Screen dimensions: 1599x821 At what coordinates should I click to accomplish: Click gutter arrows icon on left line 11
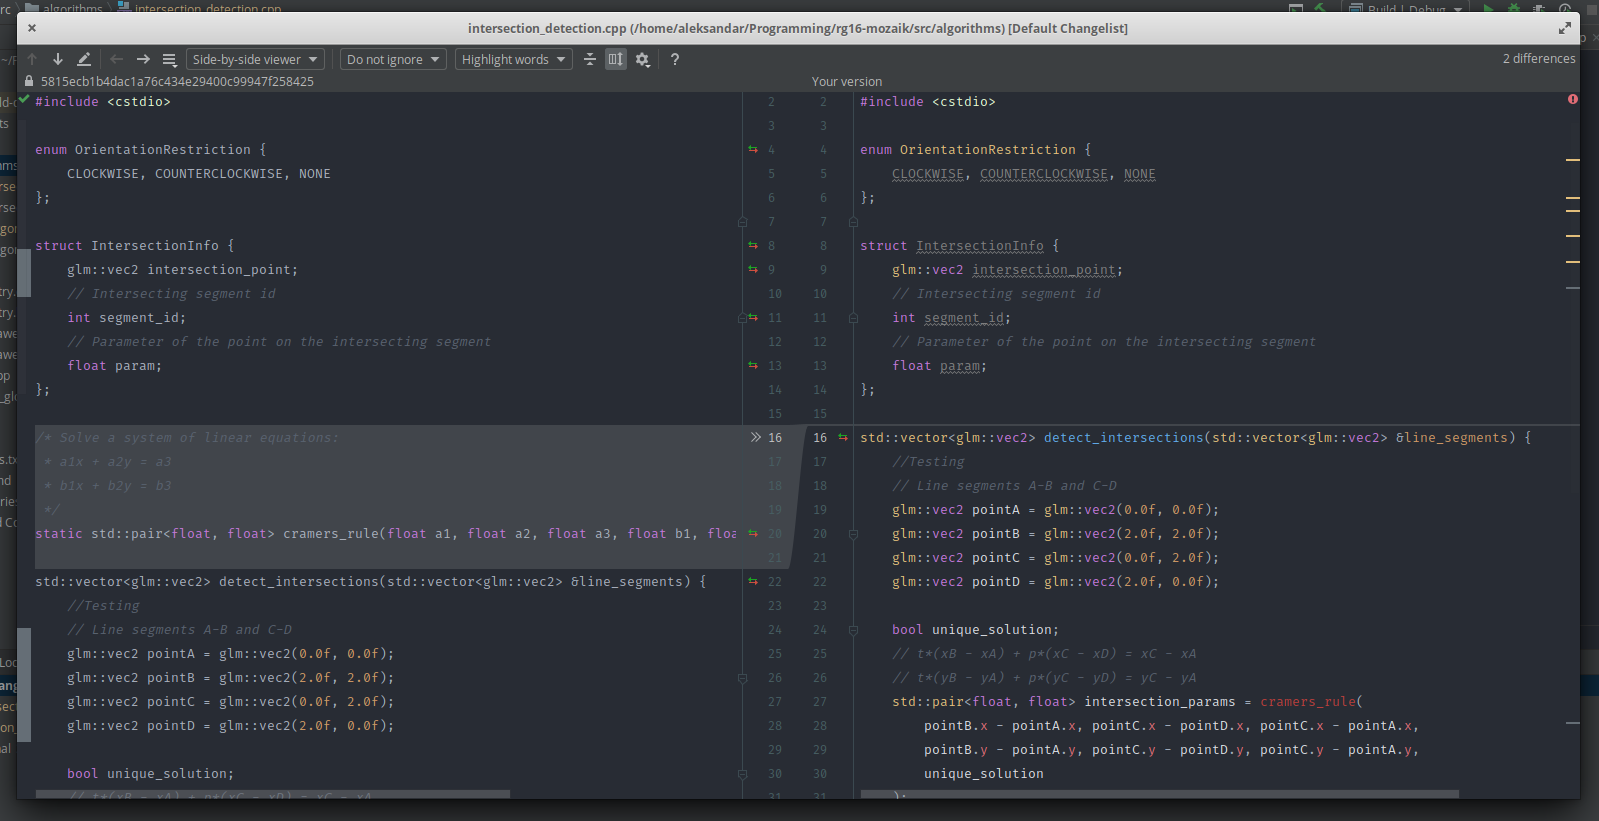[x=753, y=318]
